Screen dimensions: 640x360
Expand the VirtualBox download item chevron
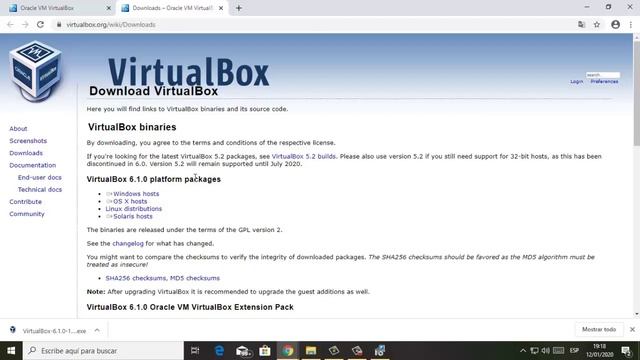click(97, 330)
